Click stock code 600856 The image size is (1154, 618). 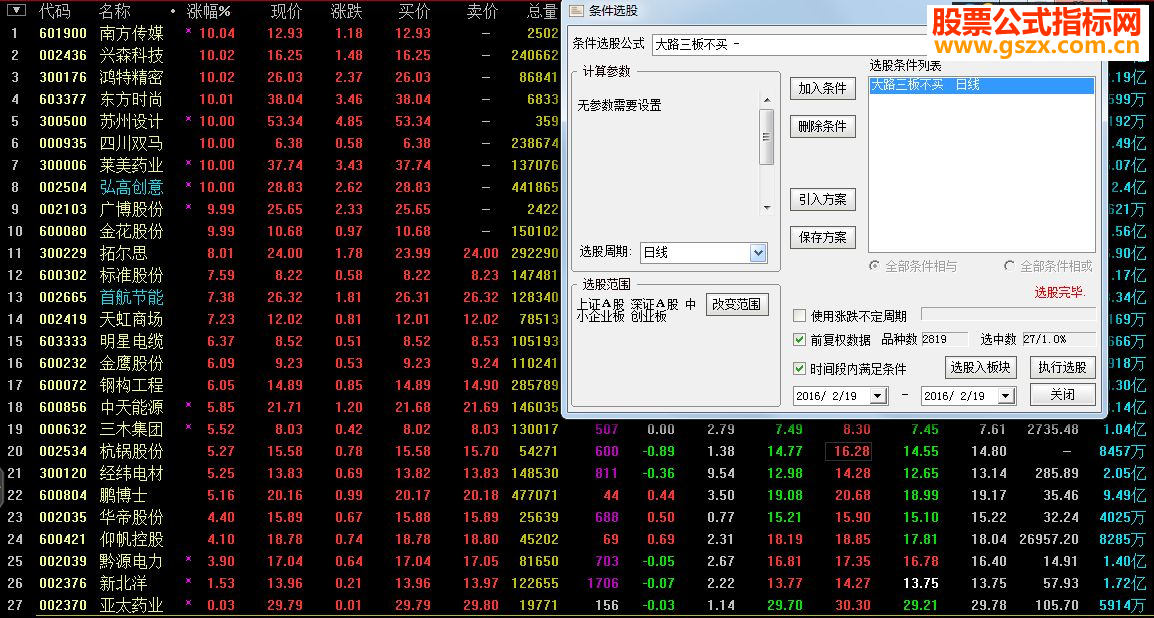tap(63, 408)
